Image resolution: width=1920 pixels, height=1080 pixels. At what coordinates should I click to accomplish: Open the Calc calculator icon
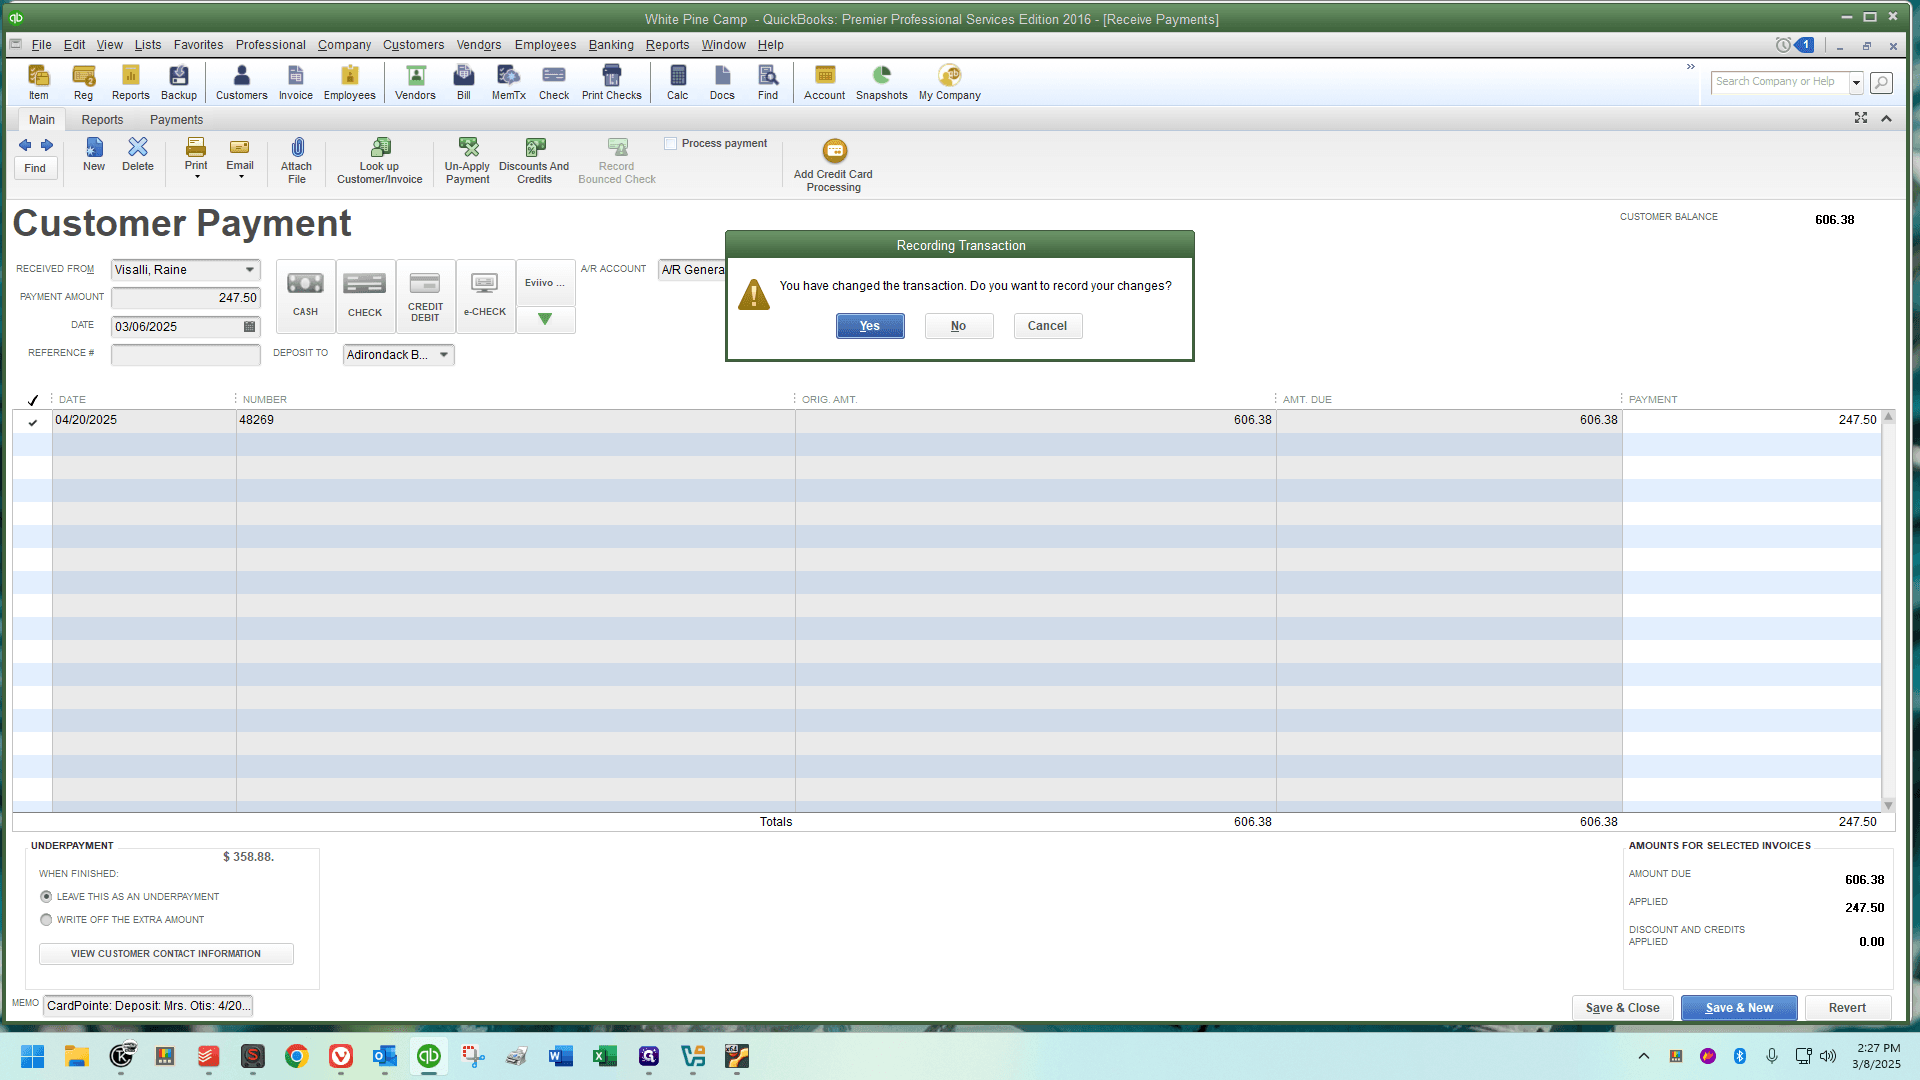click(x=678, y=82)
